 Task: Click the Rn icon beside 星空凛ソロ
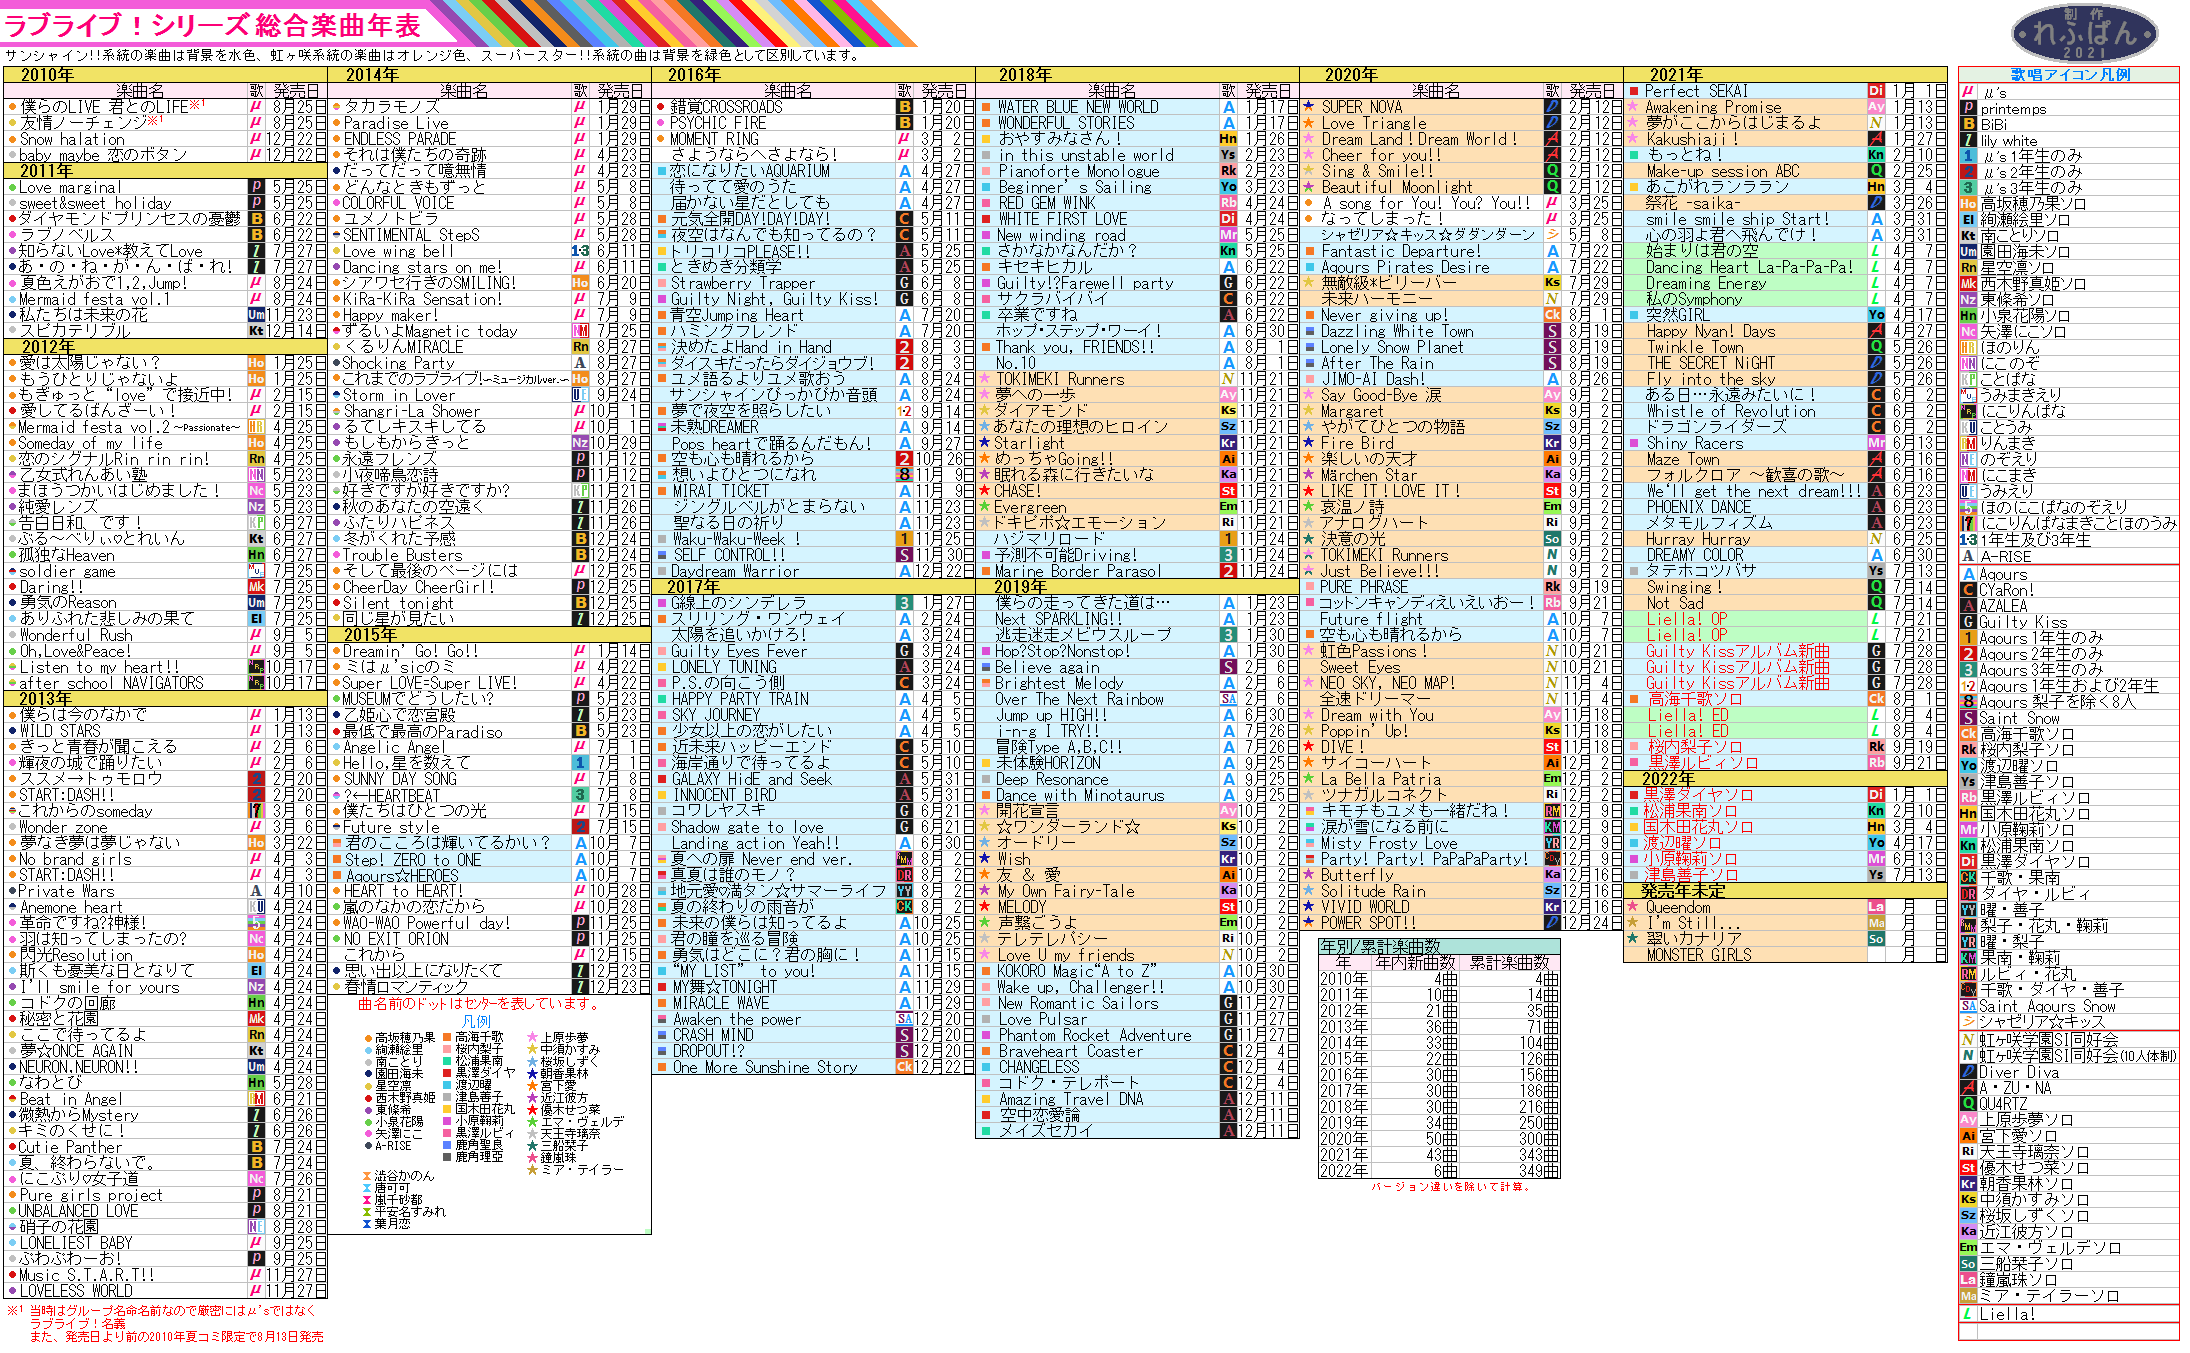(x=1967, y=267)
